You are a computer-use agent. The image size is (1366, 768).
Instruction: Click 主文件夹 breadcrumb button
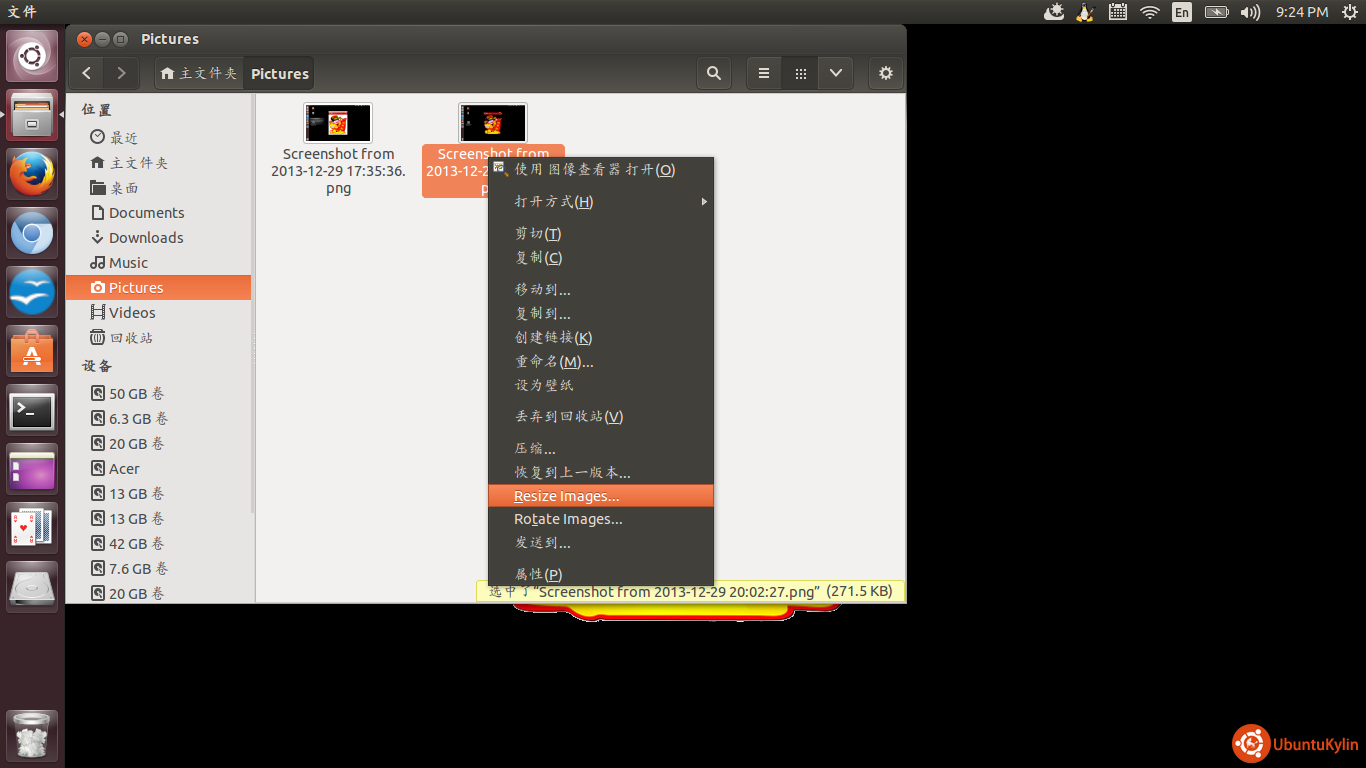(x=199, y=74)
